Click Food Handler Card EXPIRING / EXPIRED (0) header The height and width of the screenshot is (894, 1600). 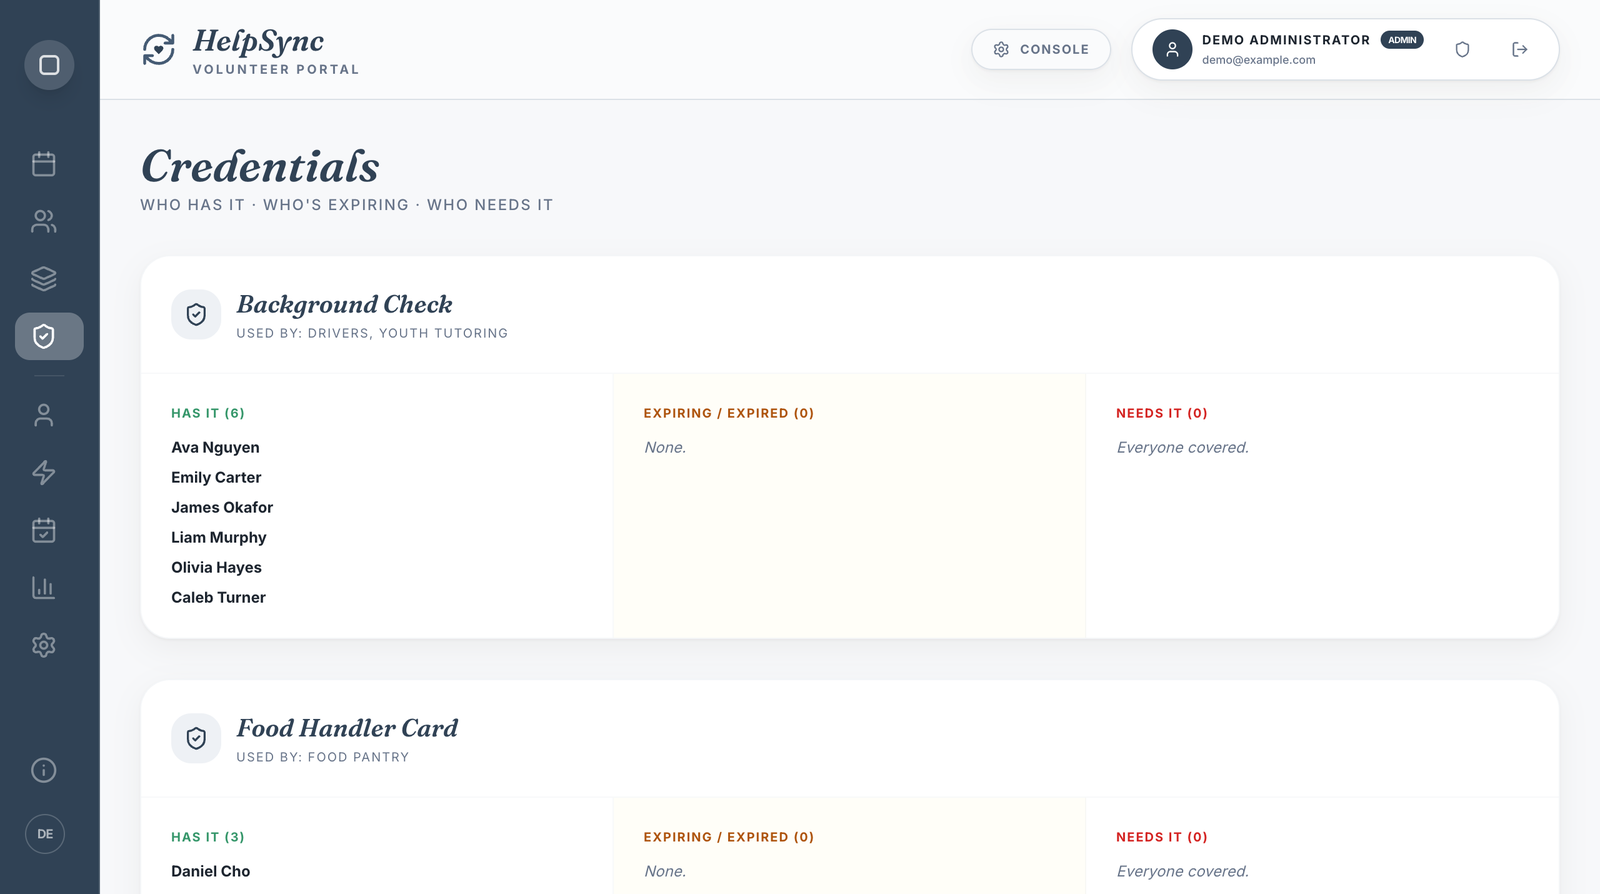point(729,837)
